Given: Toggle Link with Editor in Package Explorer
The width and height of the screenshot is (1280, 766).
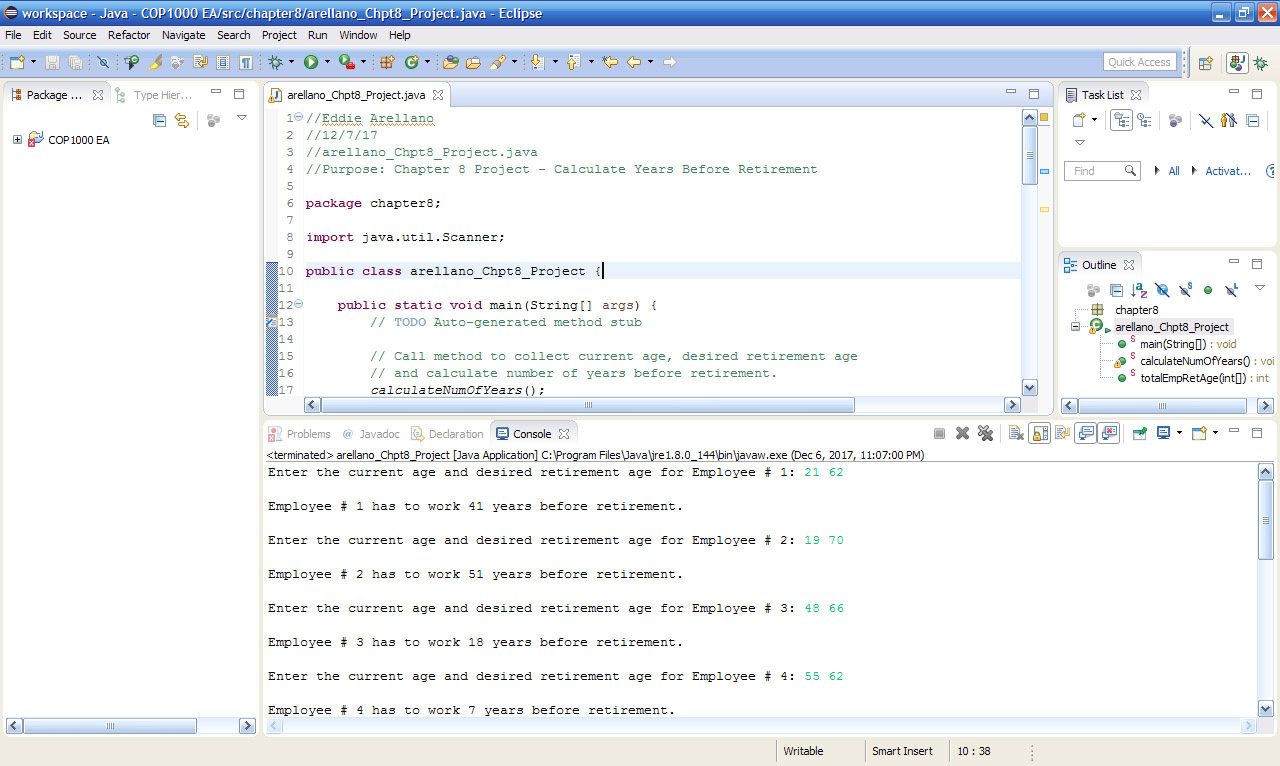Looking at the screenshot, I should [182, 120].
